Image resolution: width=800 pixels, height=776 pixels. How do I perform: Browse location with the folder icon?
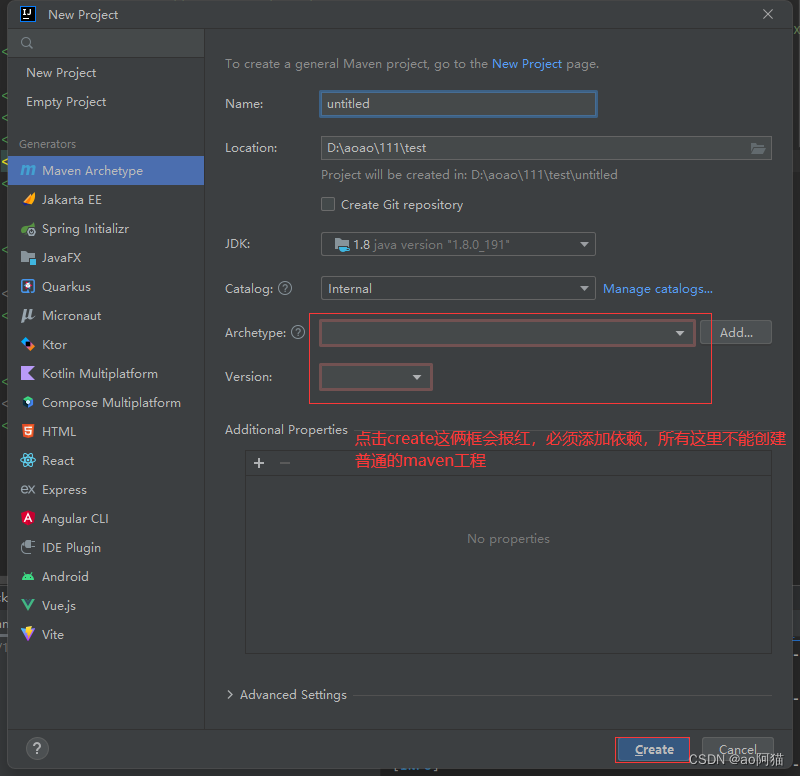[758, 148]
